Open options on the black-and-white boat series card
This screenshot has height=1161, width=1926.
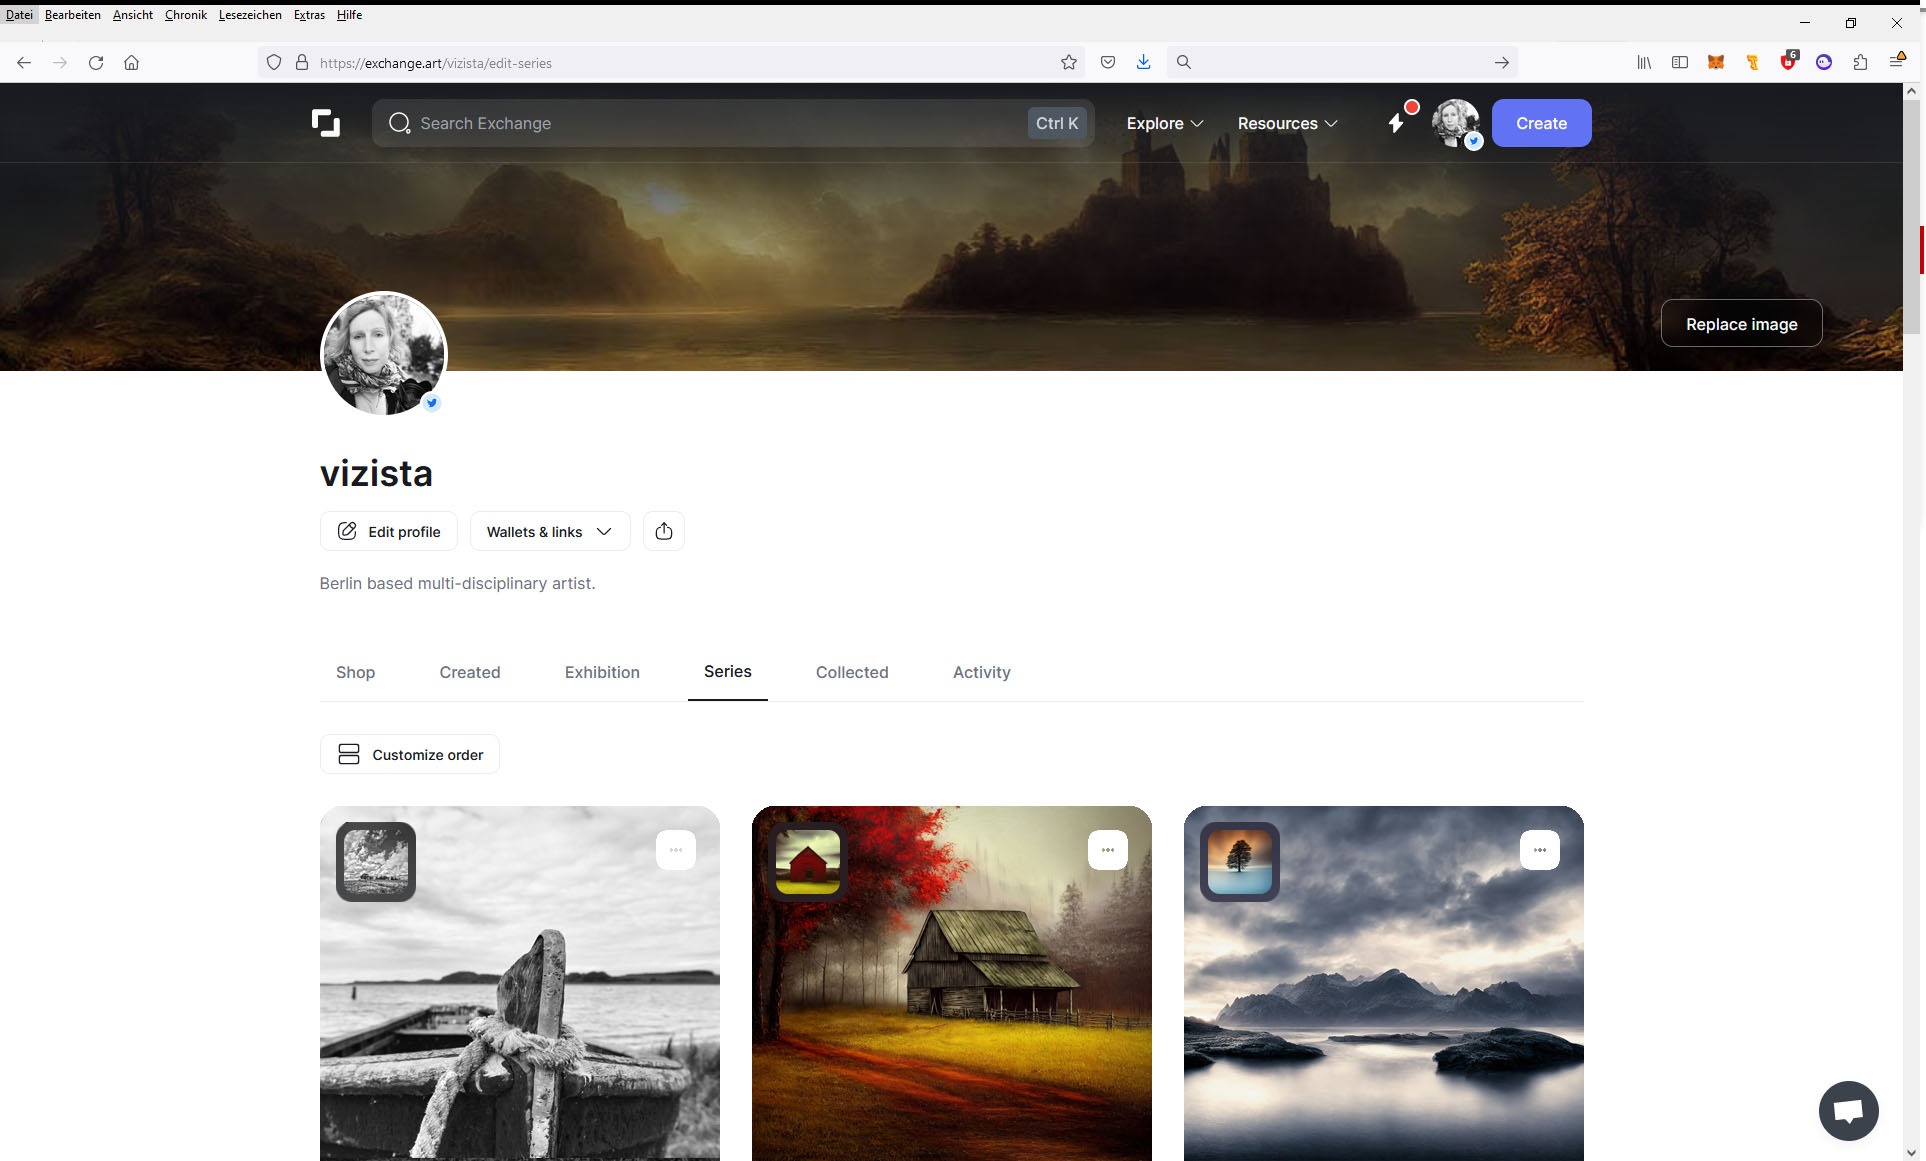(676, 850)
